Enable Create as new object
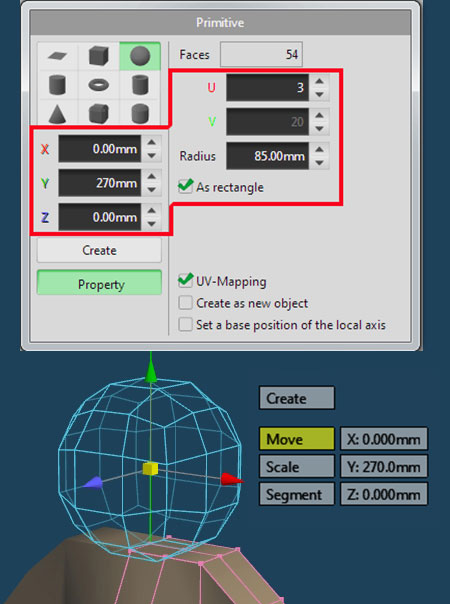Viewport: 450px width, 604px height. coord(185,303)
